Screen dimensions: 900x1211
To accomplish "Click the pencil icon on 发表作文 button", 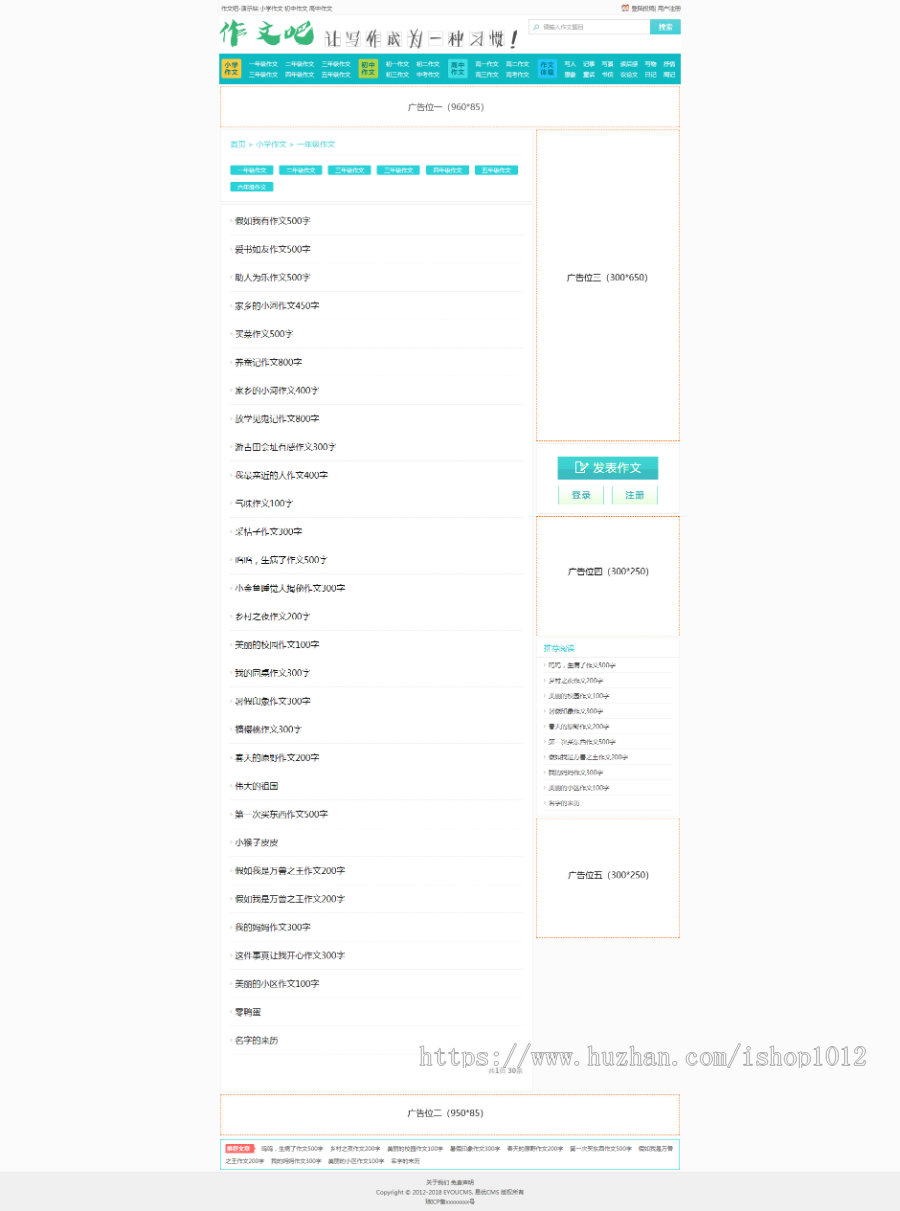I will click(x=582, y=466).
